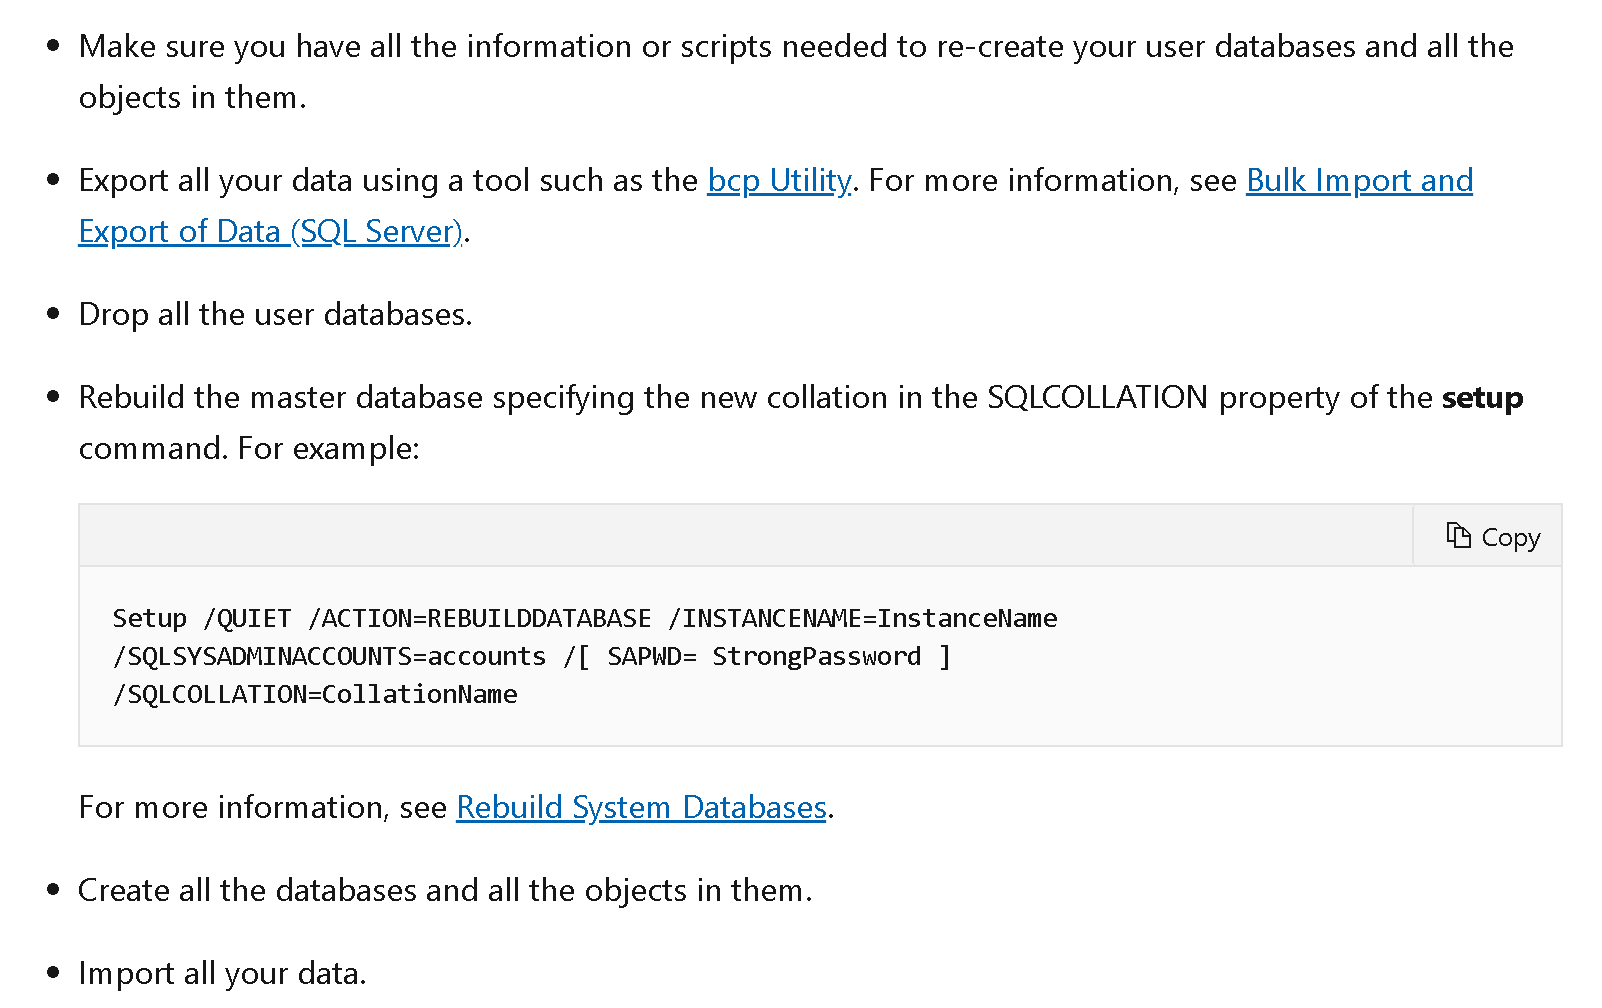Click the /SQLSYSADMINACCOUNTS=accounts text in code
The height and width of the screenshot is (1008, 1602).
tap(329, 656)
